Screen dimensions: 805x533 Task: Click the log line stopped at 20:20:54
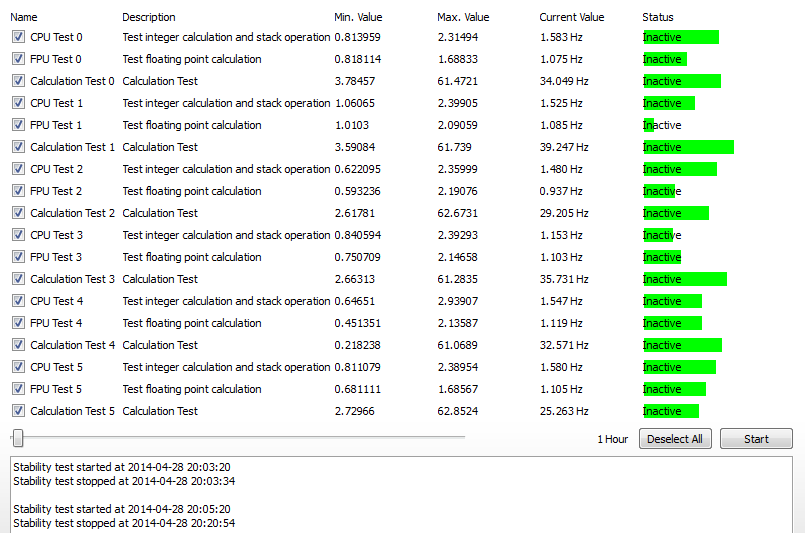click(x=124, y=523)
